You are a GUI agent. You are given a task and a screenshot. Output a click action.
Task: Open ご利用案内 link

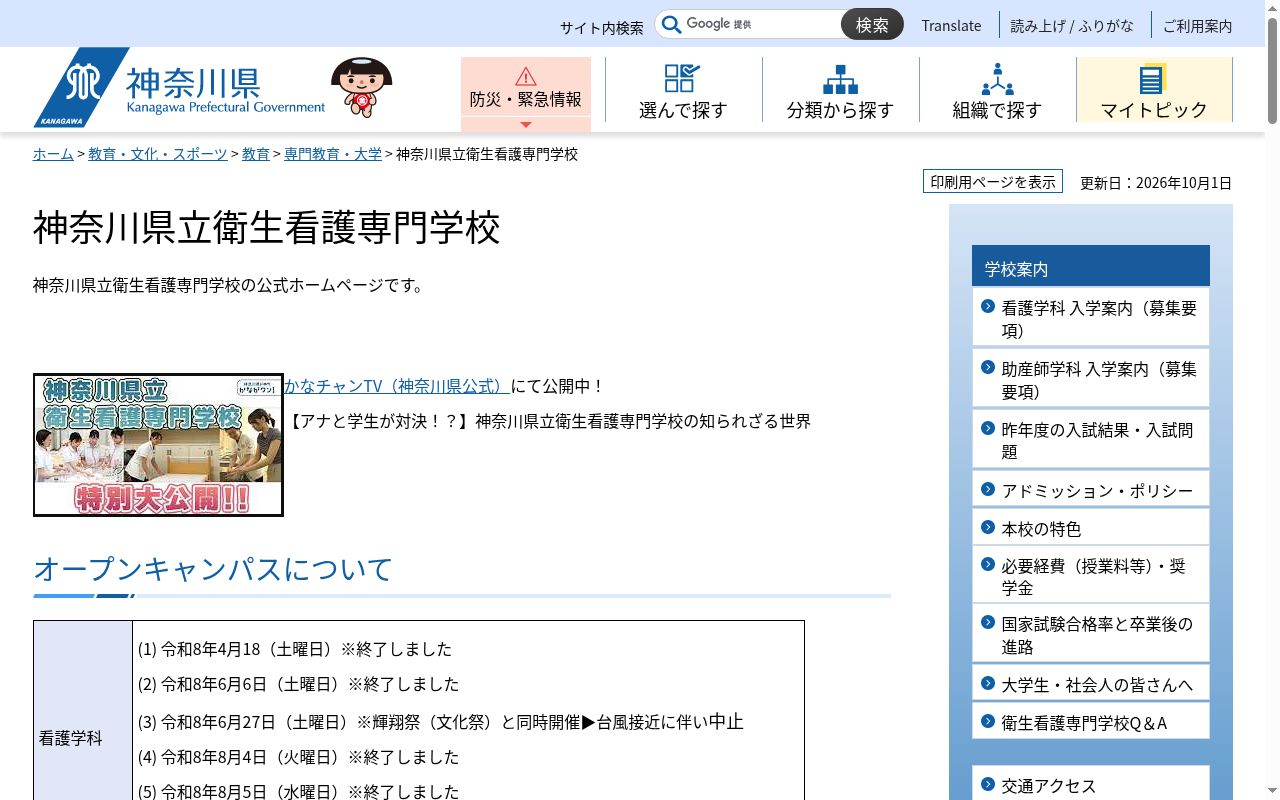[1197, 25]
